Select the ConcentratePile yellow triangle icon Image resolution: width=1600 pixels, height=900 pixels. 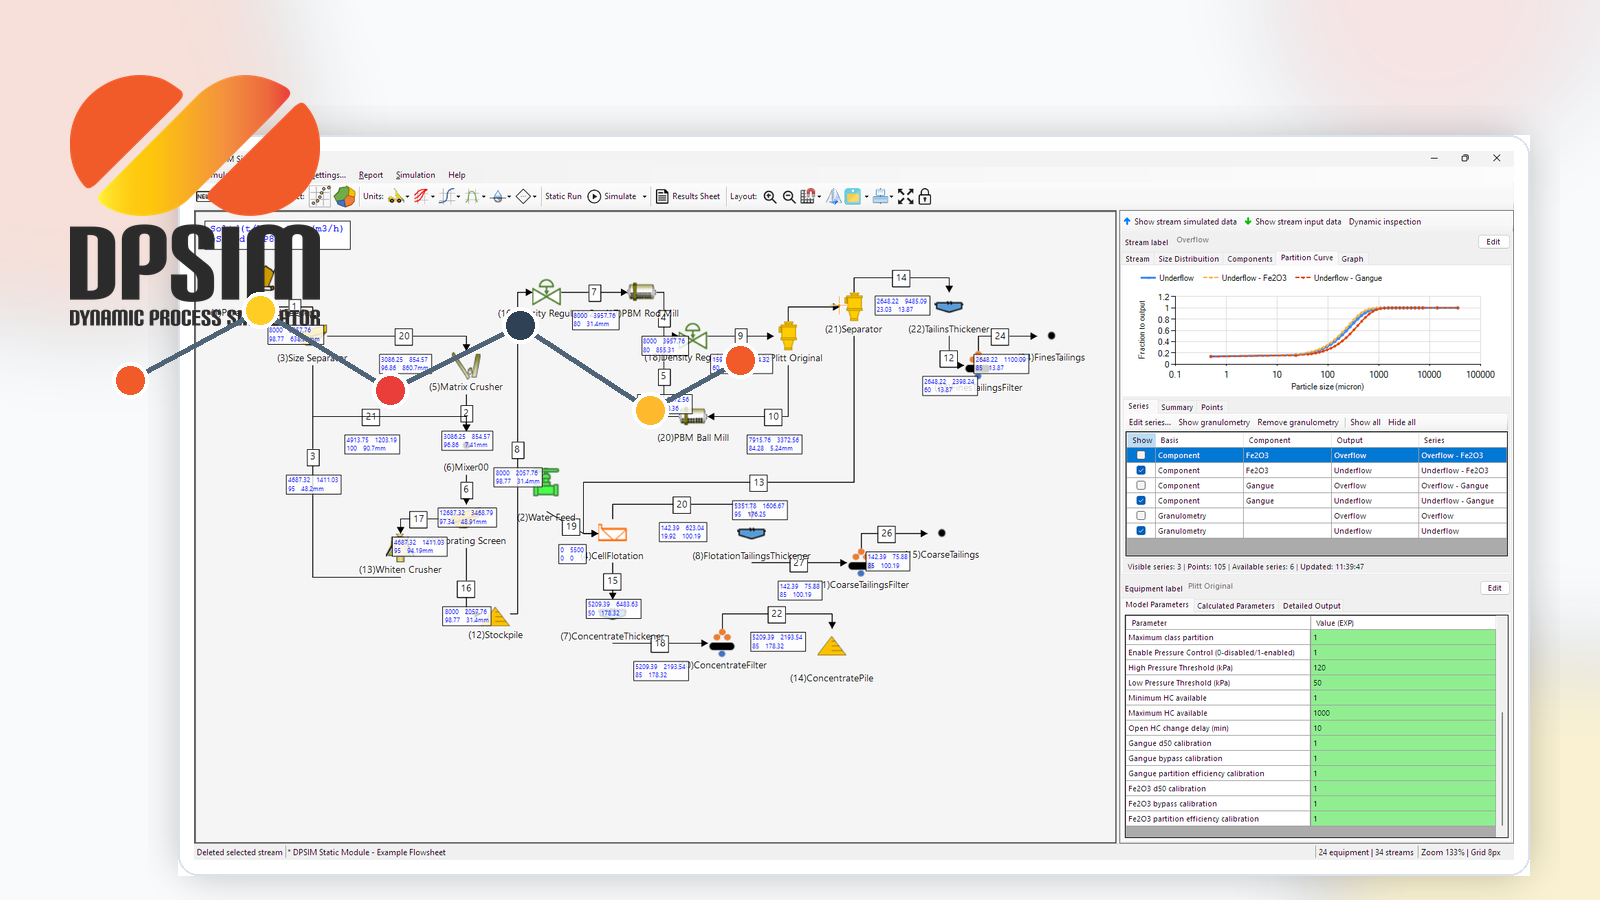point(831,647)
